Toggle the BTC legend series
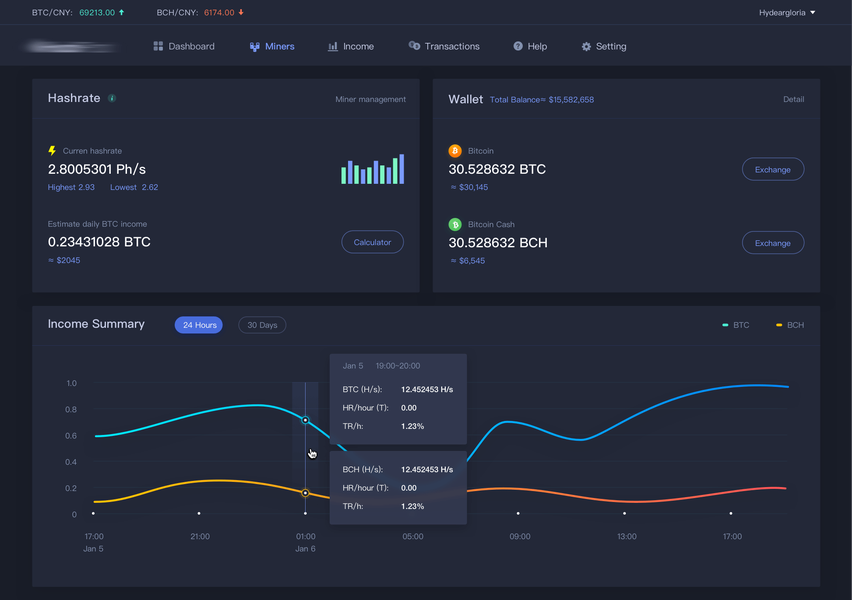The image size is (852, 600). pyautogui.click(x=735, y=325)
